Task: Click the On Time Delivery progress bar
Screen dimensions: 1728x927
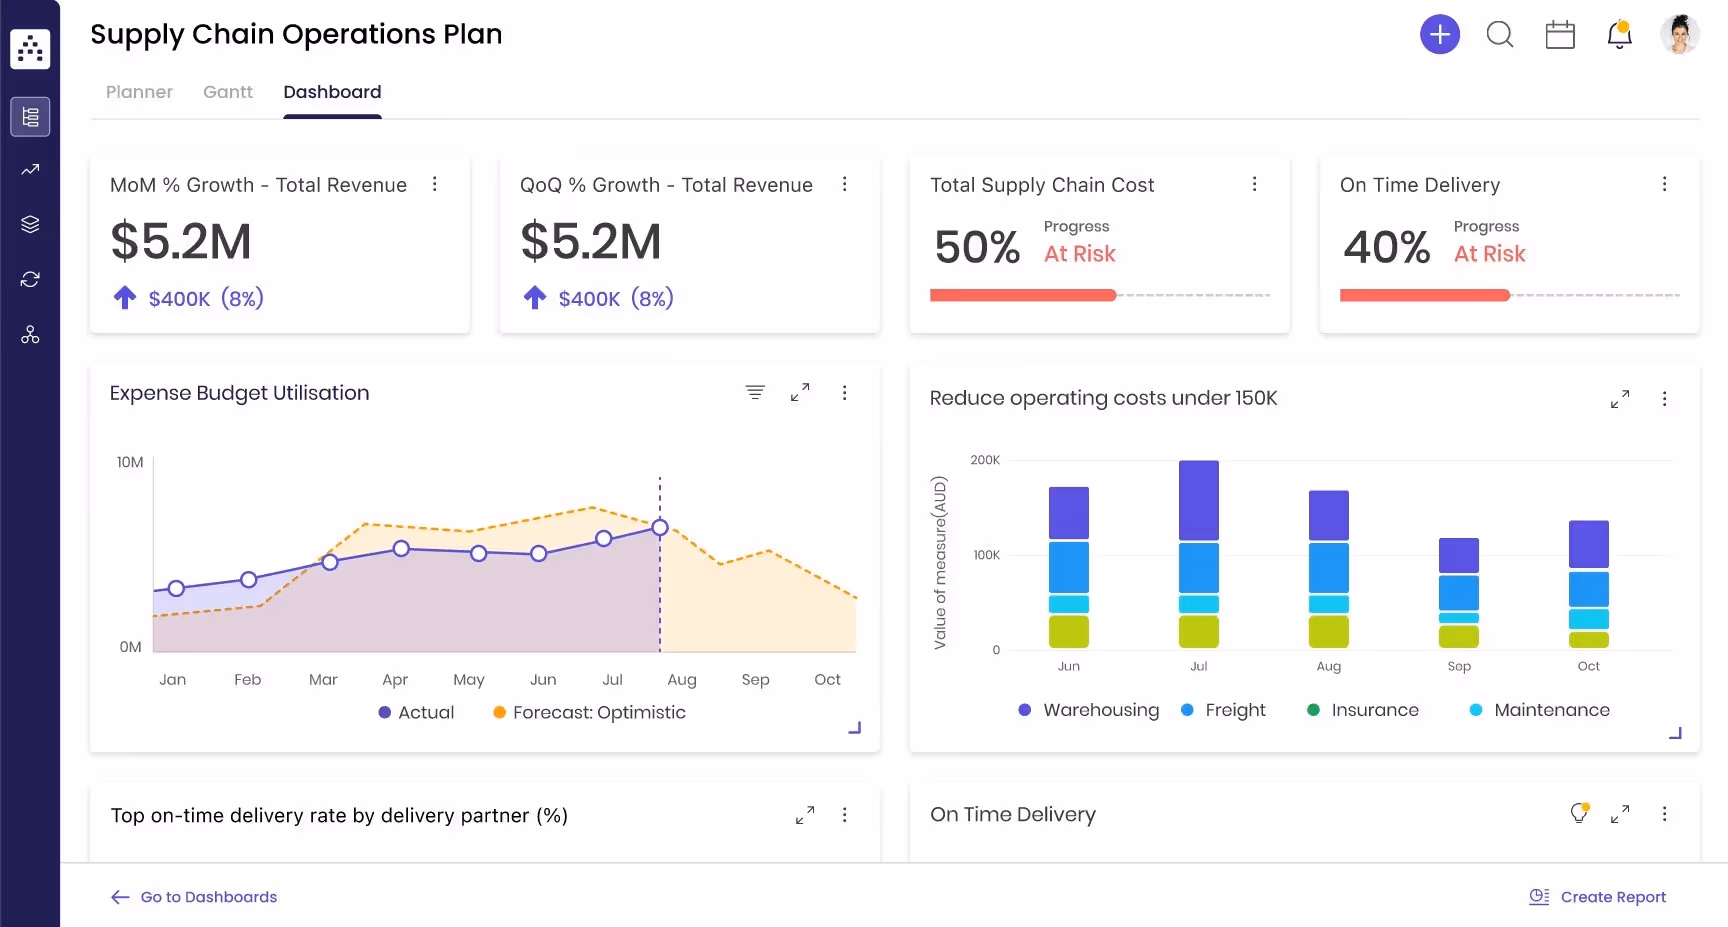Action: click(1425, 295)
